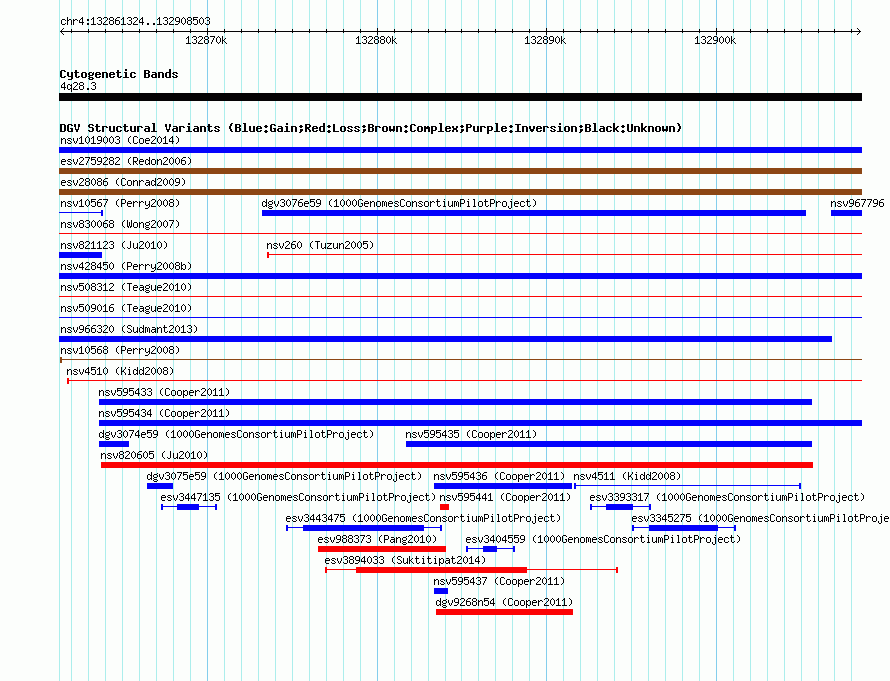Open nsv260 (Tuzun2005) variant label

320,245
